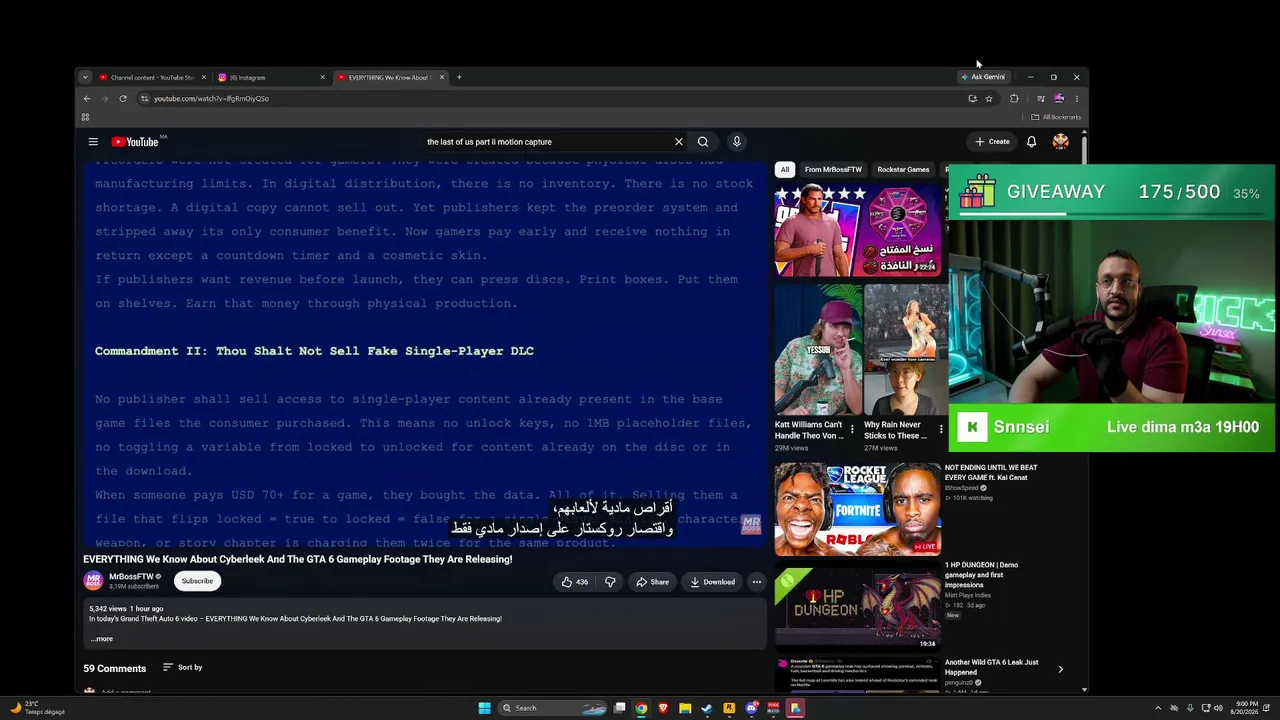Go back in browser history

[87, 99]
